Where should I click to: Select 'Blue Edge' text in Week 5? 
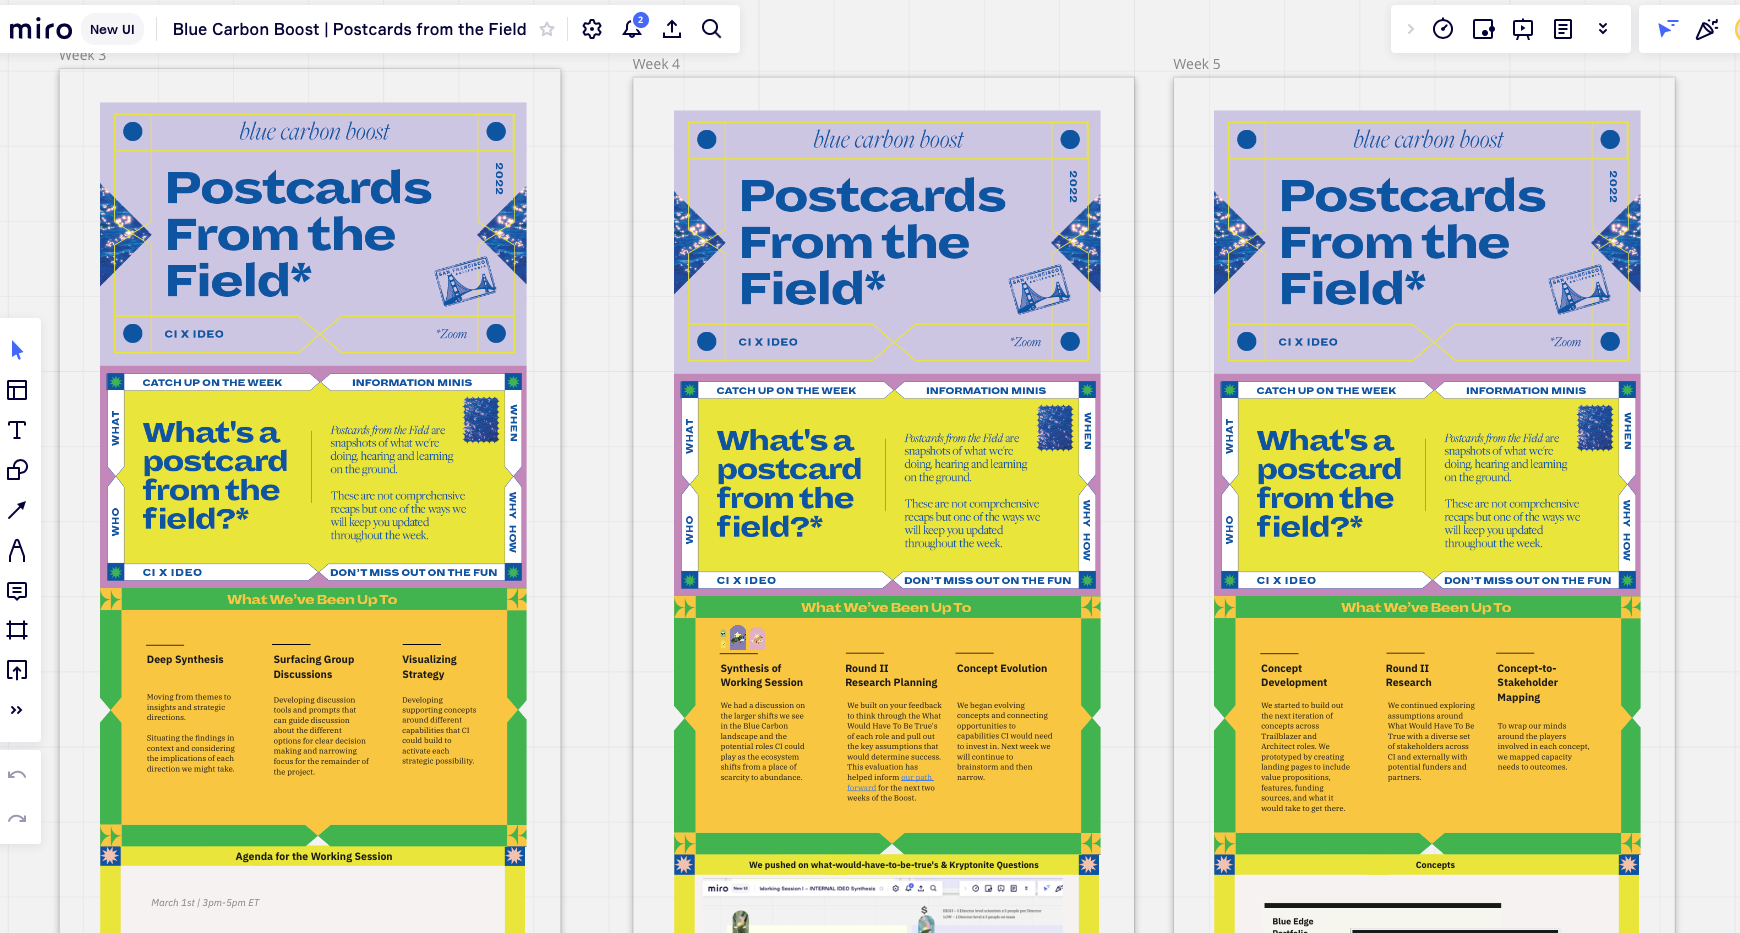click(x=1293, y=921)
